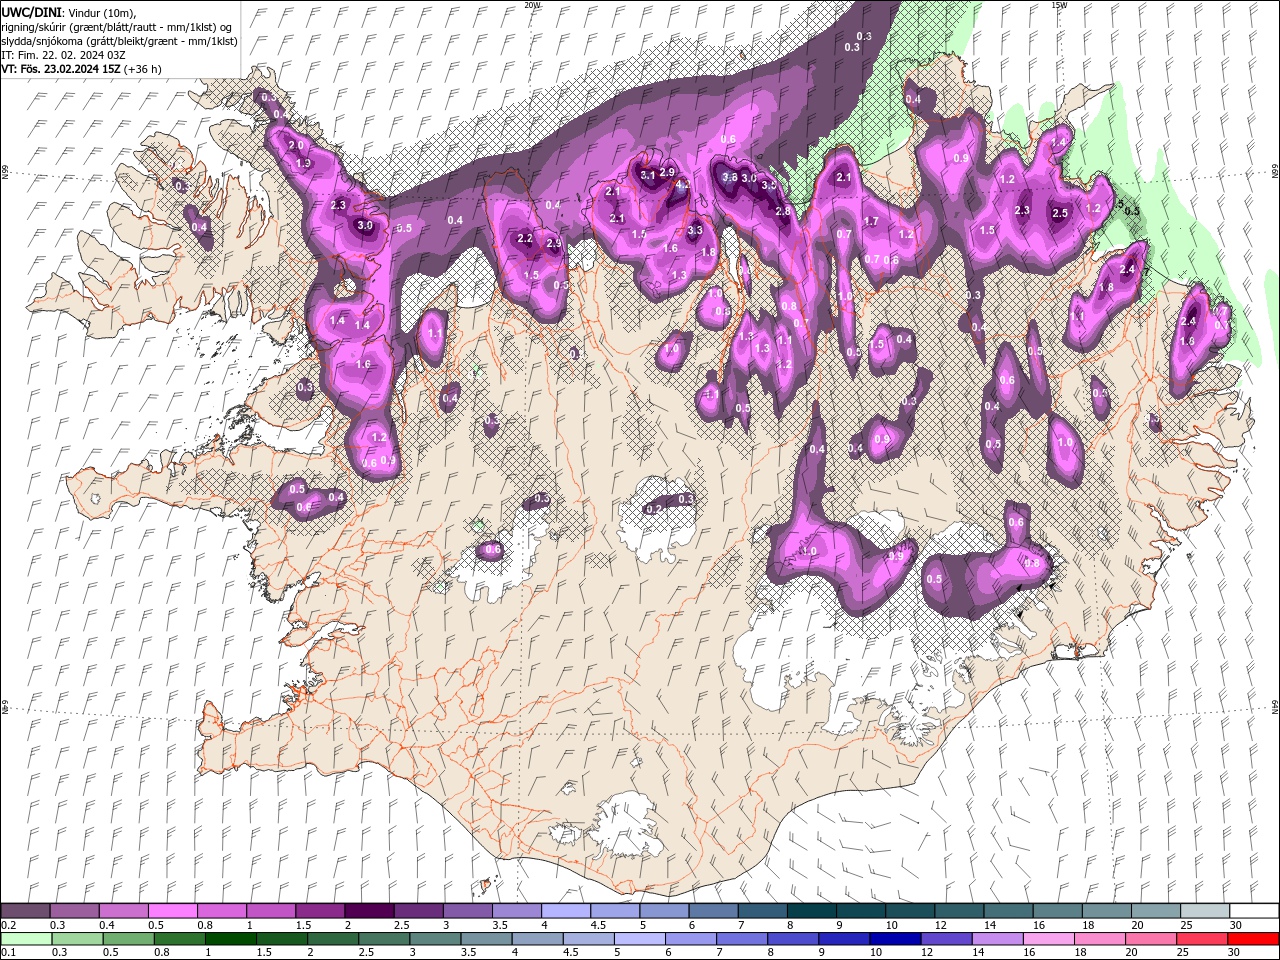The height and width of the screenshot is (960, 1280).
Task: Click the UWC/DINI title text
Action: [30, 11]
